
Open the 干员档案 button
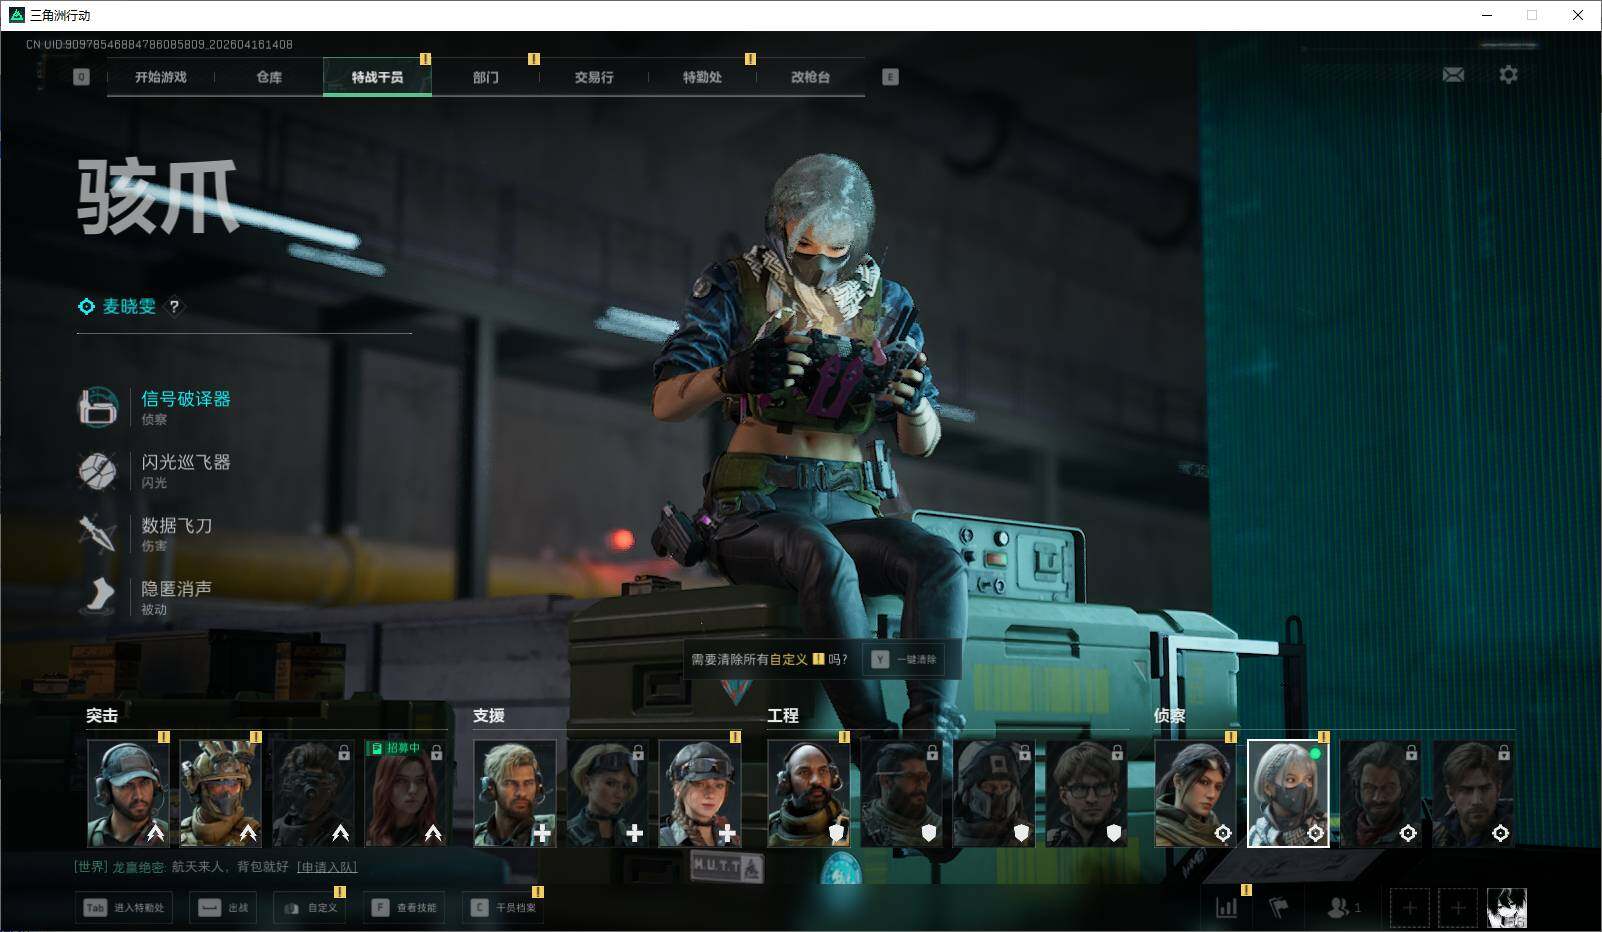click(505, 907)
